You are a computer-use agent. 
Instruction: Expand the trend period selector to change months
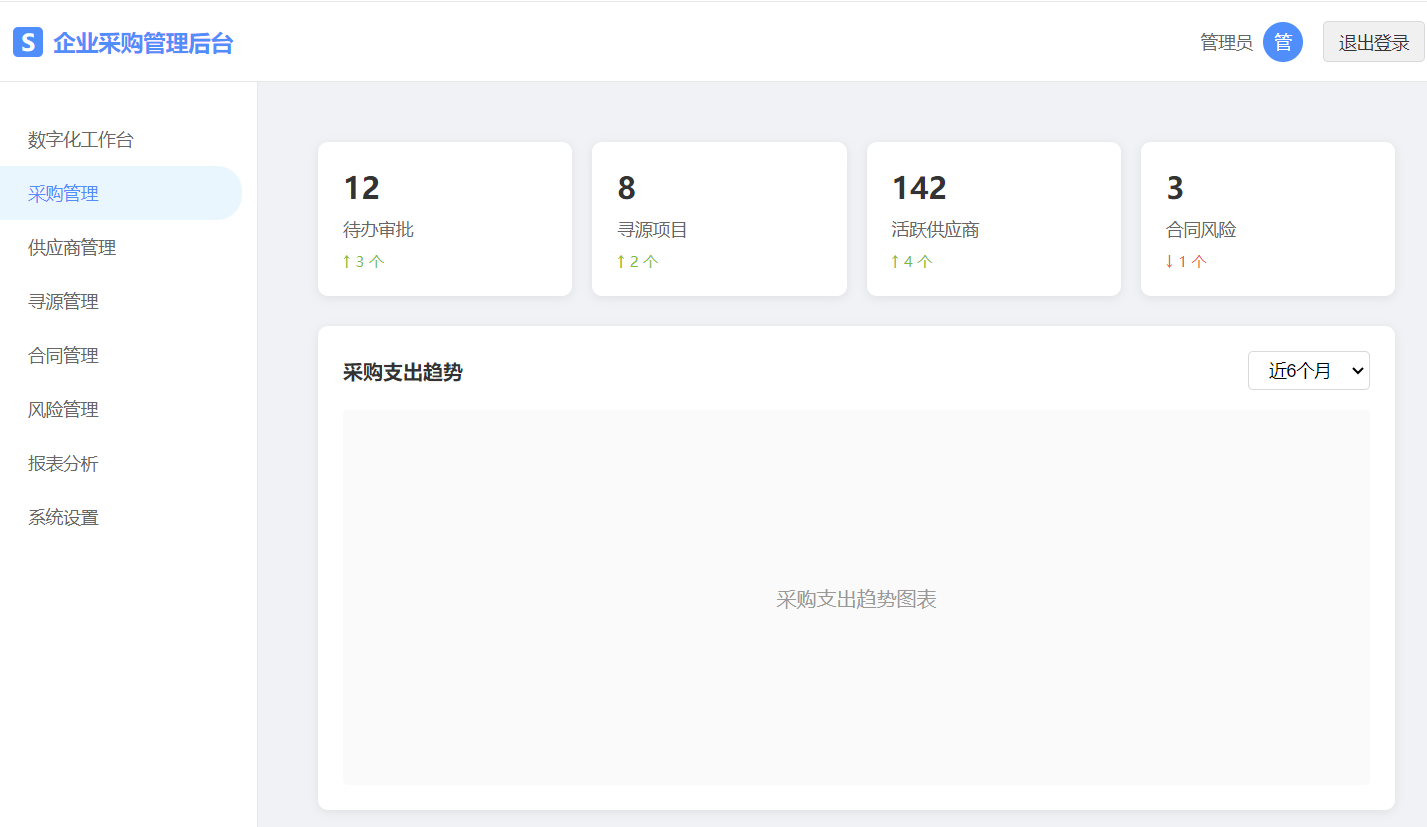pos(1308,370)
